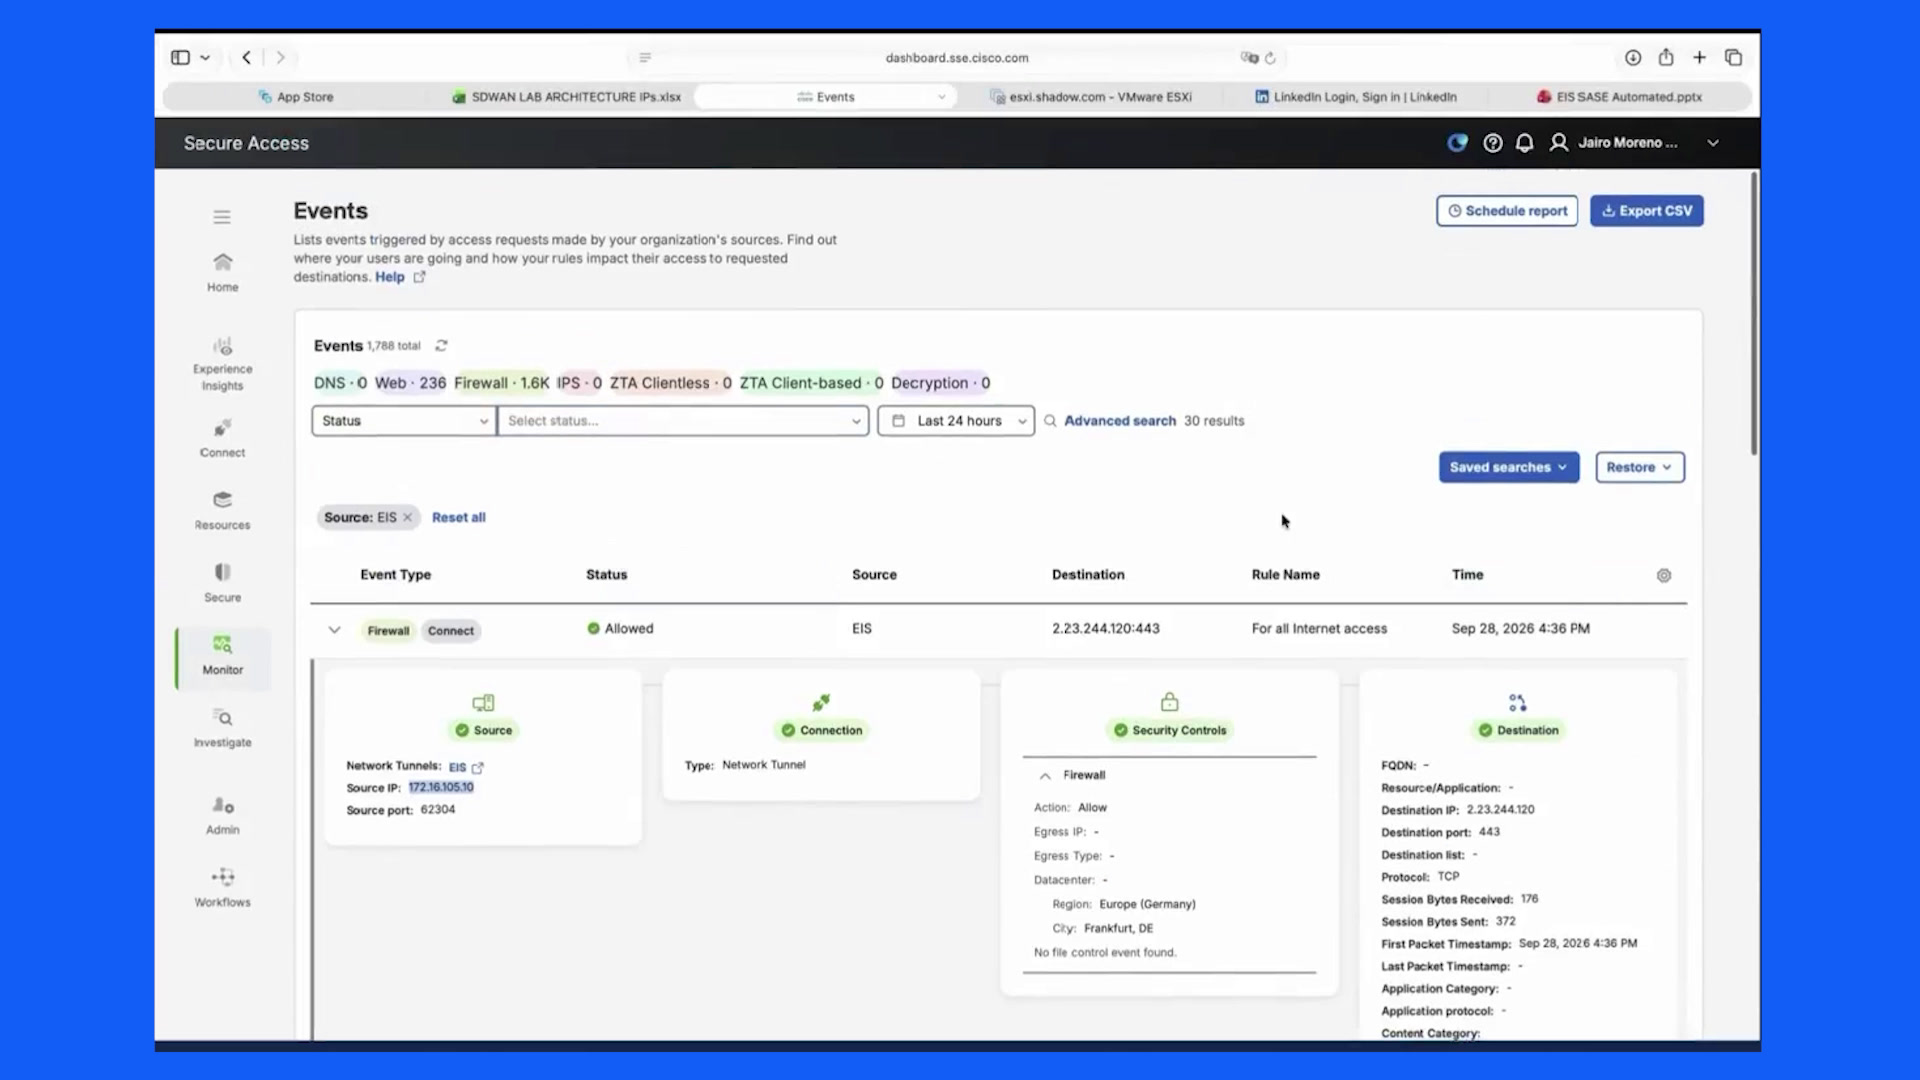Switch to SDWAN LAB ARCHITECTURE IPs tab
The image size is (1920, 1080).
566,97
